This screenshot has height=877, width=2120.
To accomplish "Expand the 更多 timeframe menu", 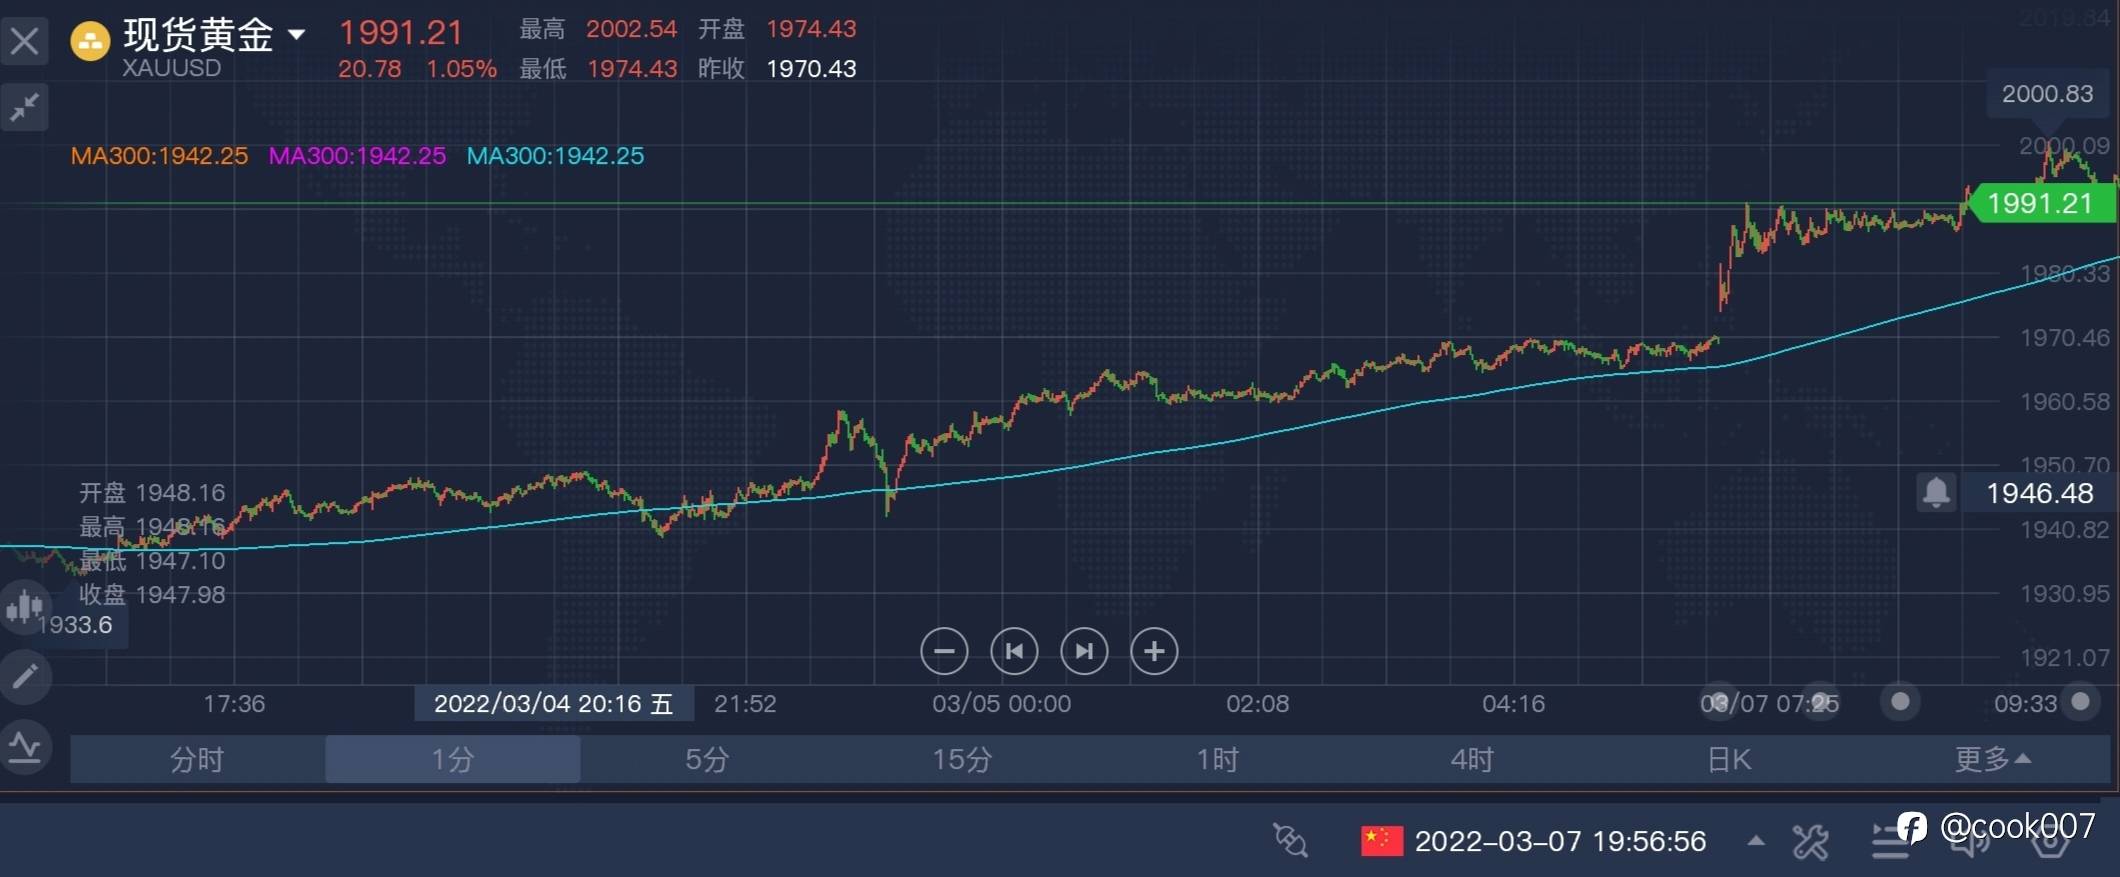I will coord(1992,760).
